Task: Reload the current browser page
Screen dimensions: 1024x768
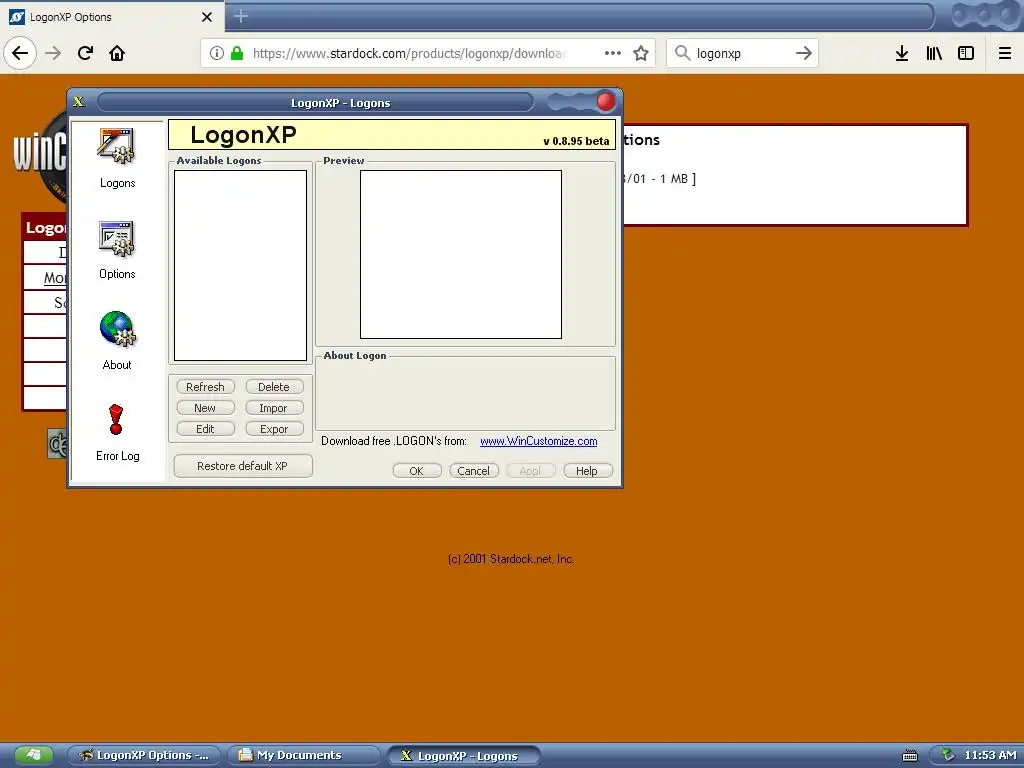Action: point(86,53)
